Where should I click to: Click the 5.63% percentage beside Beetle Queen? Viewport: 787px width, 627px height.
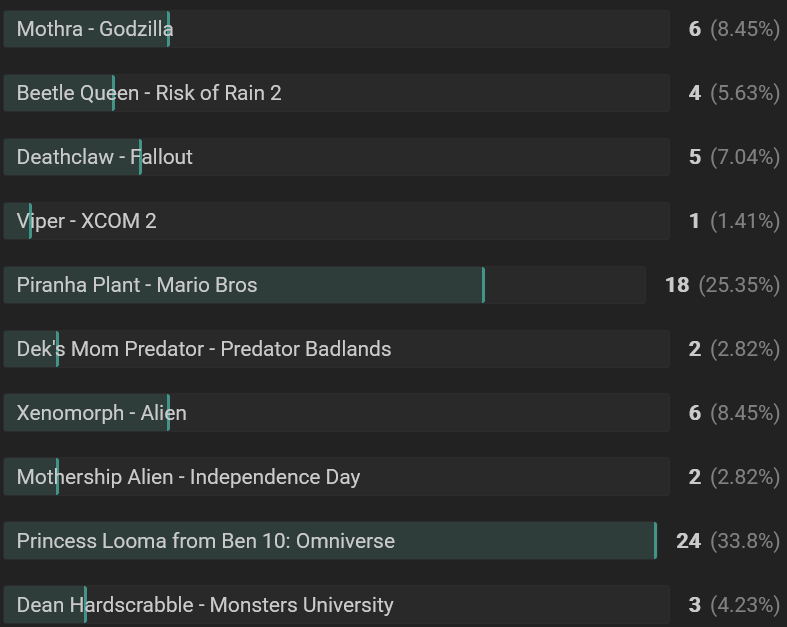coord(745,93)
